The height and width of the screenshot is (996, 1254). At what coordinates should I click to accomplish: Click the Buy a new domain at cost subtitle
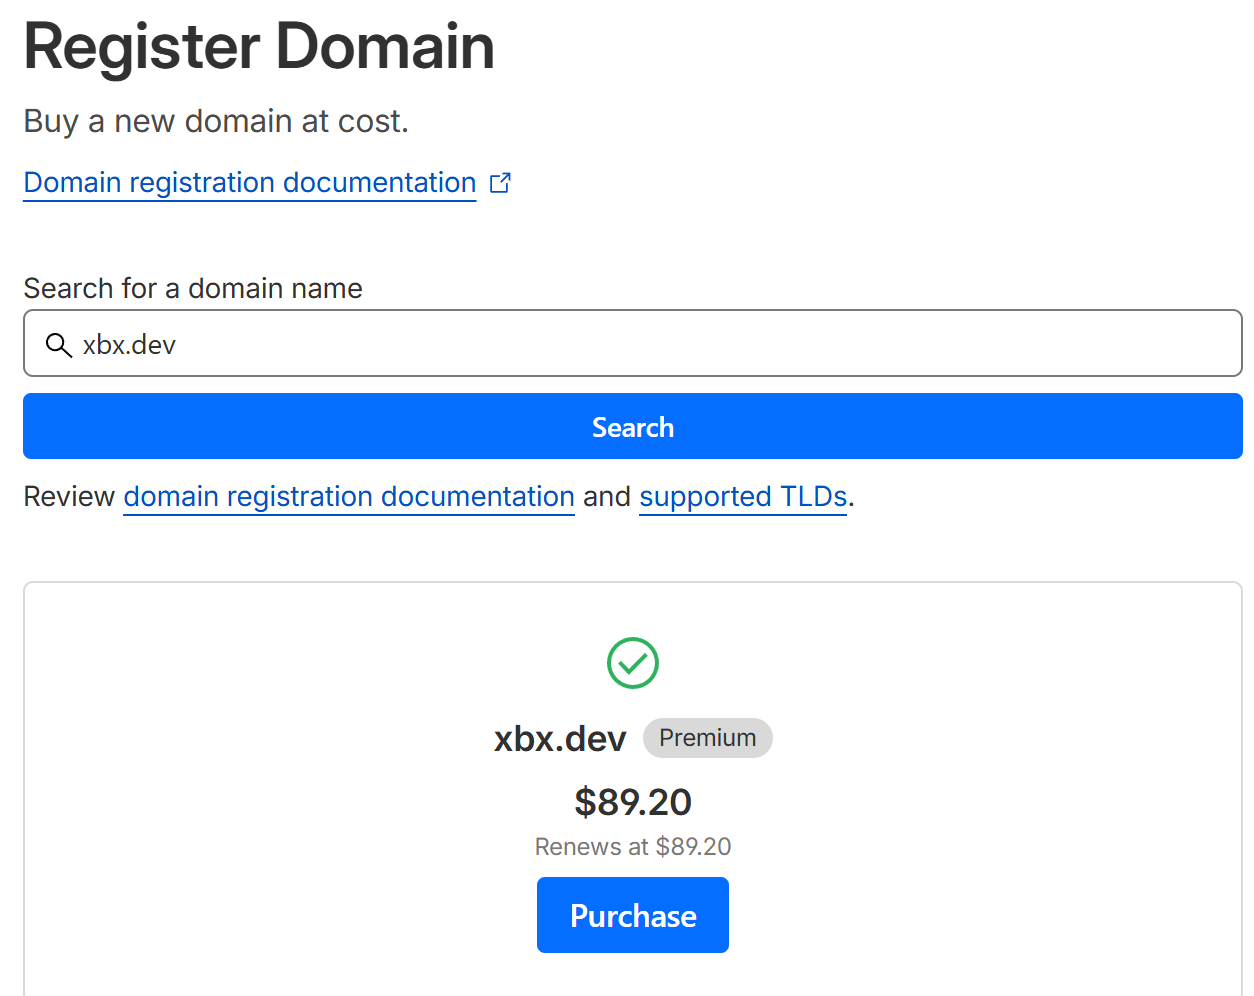tap(215, 120)
